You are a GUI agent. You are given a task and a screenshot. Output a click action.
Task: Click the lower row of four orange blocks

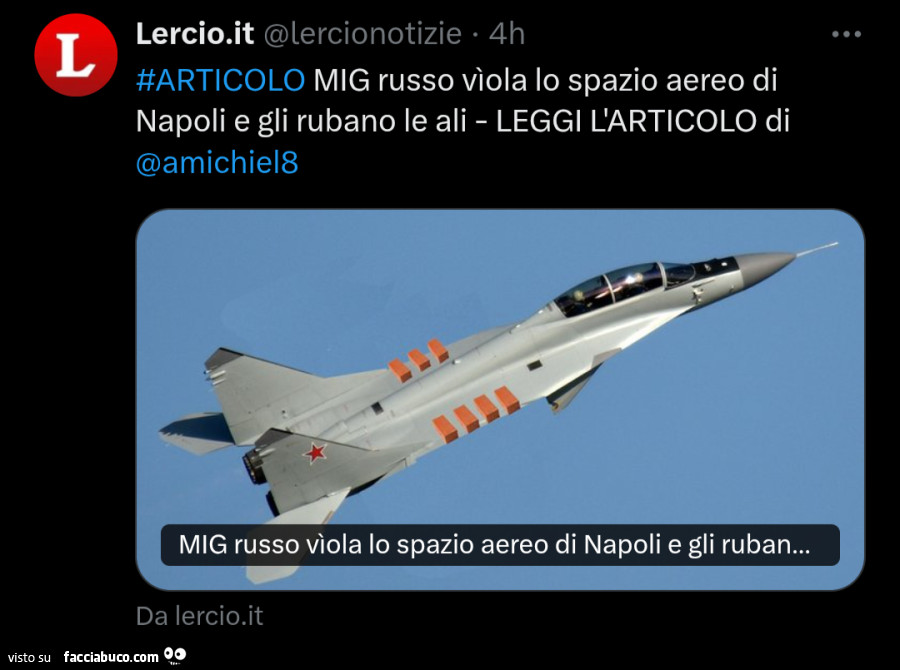click(x=476, y=414)
